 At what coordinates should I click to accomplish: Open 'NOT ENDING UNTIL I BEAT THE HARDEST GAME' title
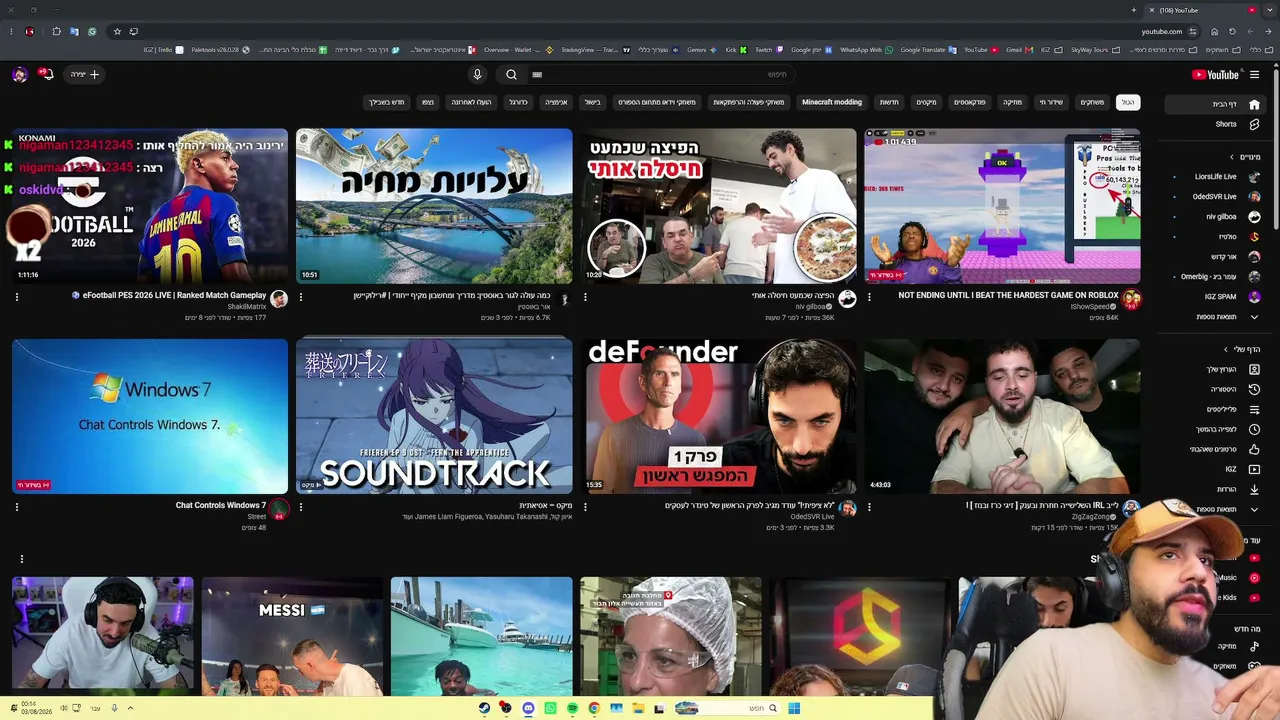click(x=1009, y=295)
